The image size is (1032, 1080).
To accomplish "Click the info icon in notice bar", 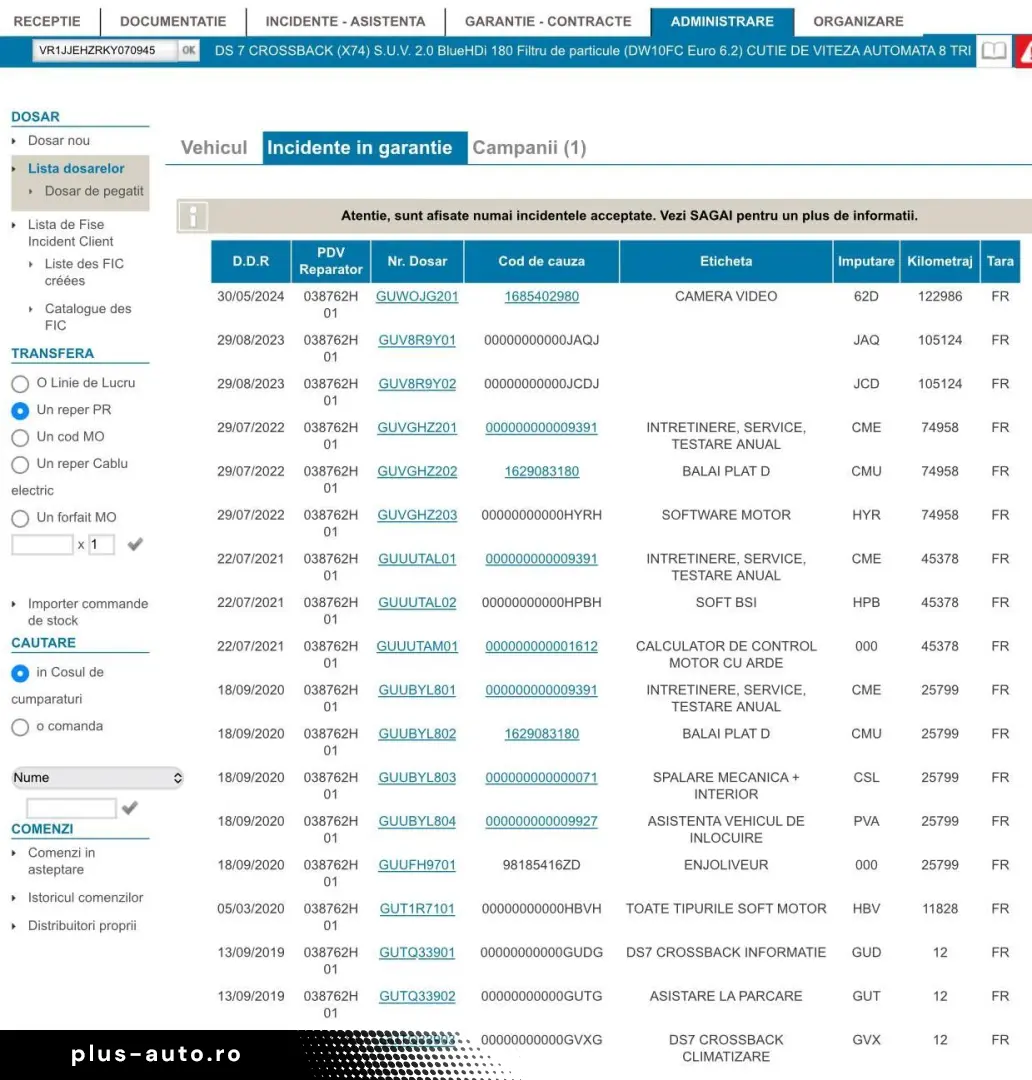I will (x=193, y=216).
